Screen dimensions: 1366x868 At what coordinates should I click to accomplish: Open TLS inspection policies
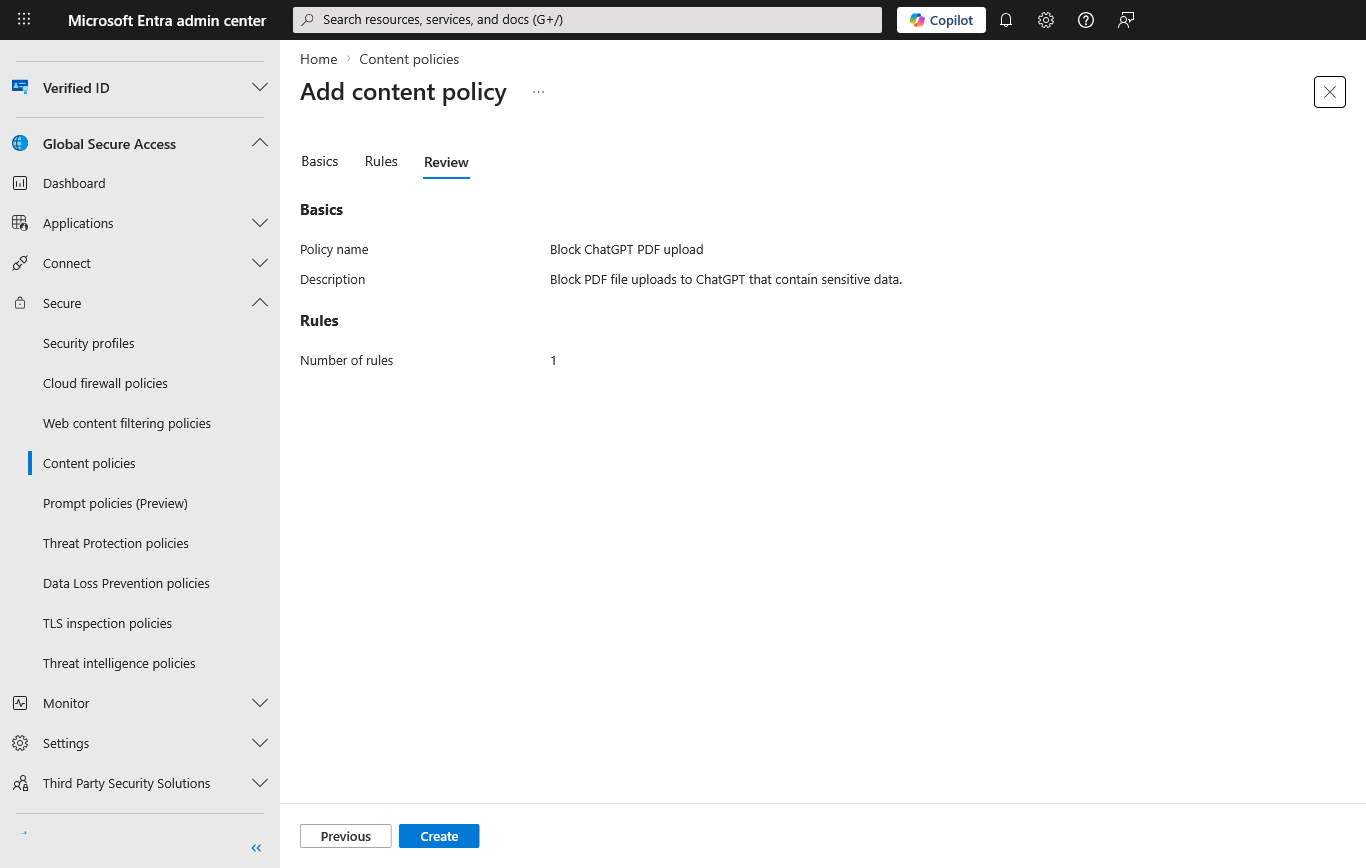(107, 623)
